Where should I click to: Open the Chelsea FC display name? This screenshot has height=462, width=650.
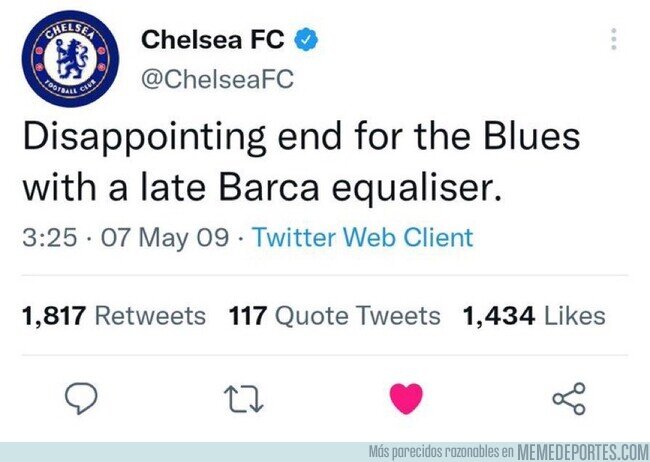(213, 39)
